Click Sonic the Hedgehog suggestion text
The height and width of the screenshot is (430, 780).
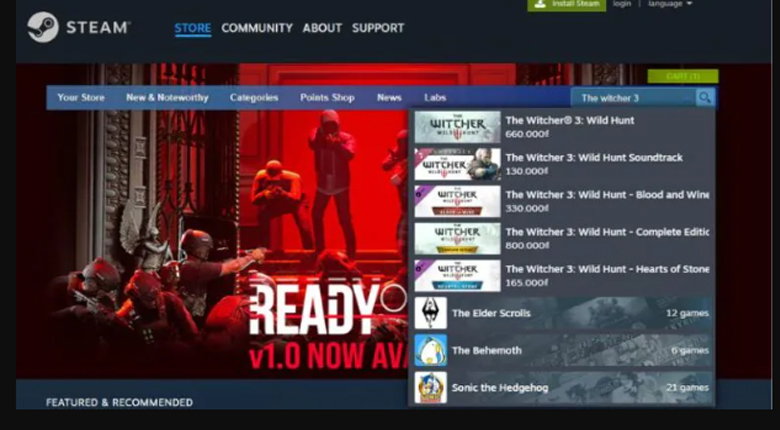[x=500, y=388]
